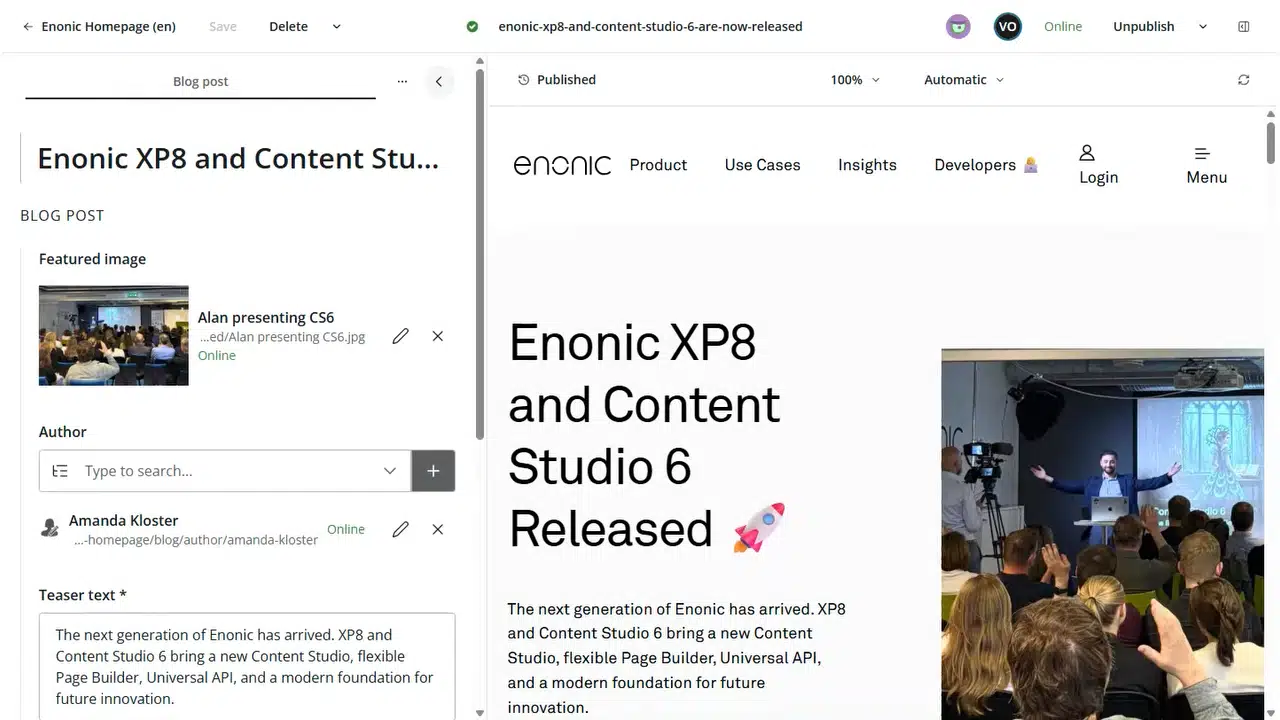Edit the Alan presenting CS6 image
Viewport: 1280px width, 720px height.
pyautogui.click(x=400, y=336)
